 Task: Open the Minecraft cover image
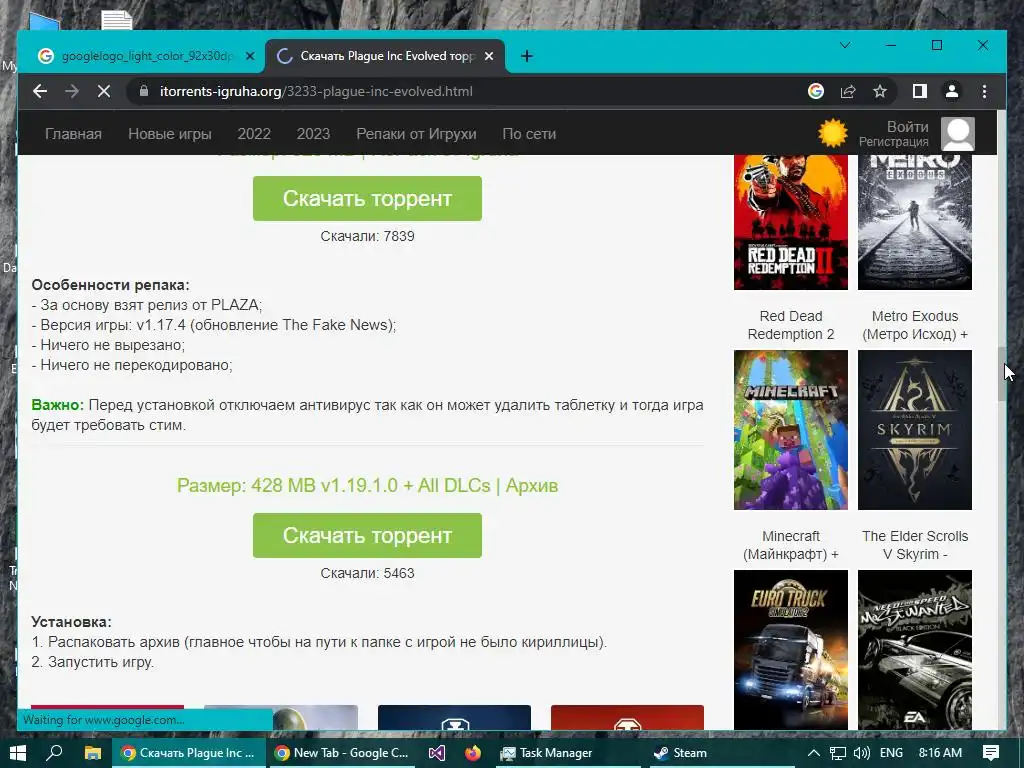(791, 430)
